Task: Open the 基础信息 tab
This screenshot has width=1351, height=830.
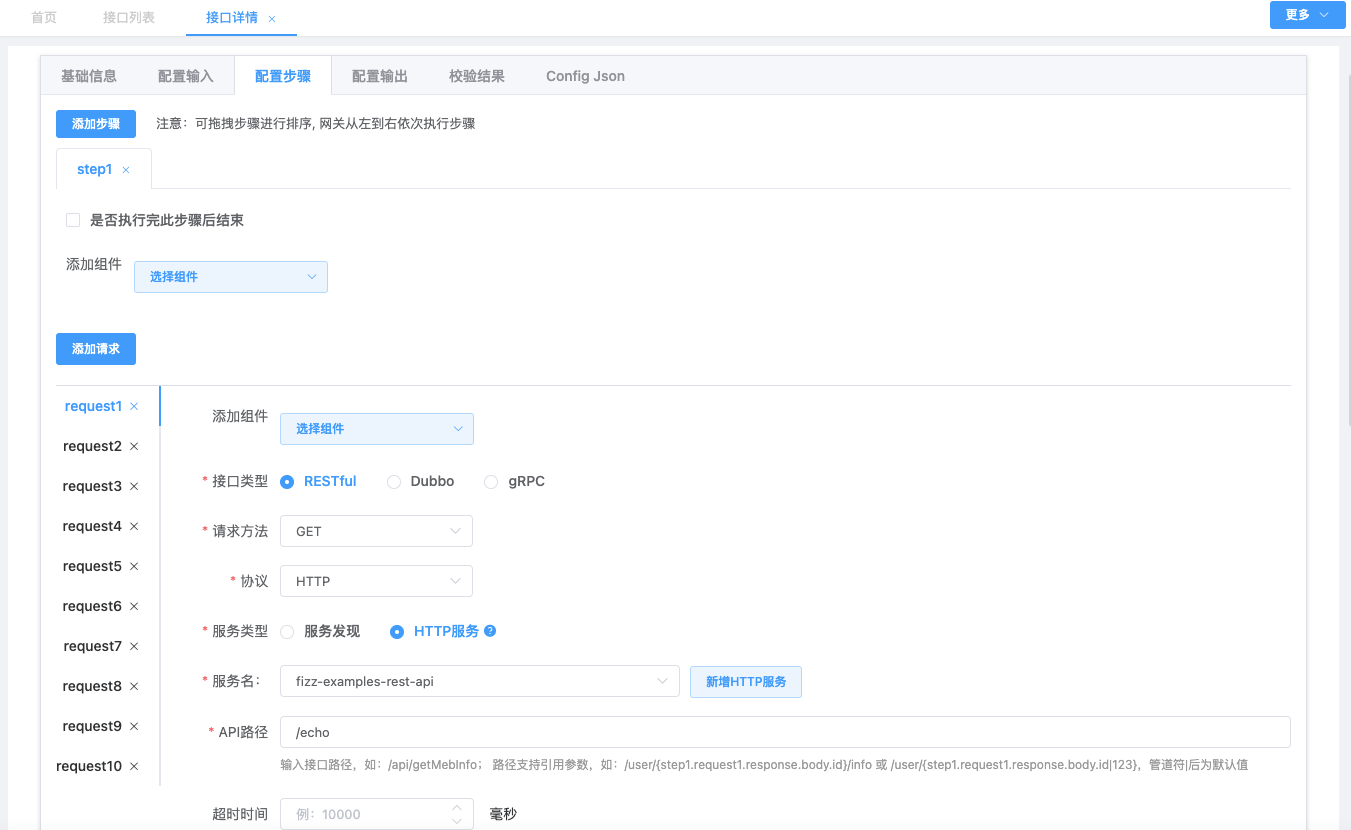Action: tap(89, 76)
